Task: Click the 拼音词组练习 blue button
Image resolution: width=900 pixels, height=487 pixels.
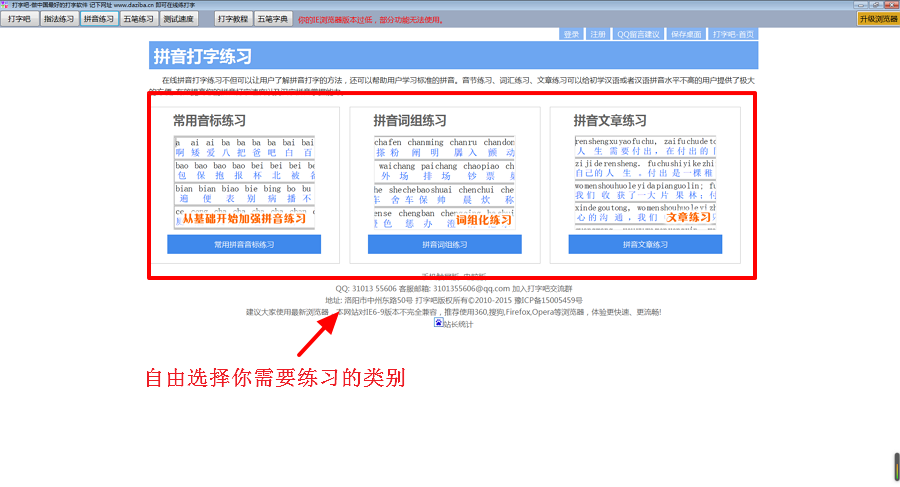Action: tap(445, 244)
